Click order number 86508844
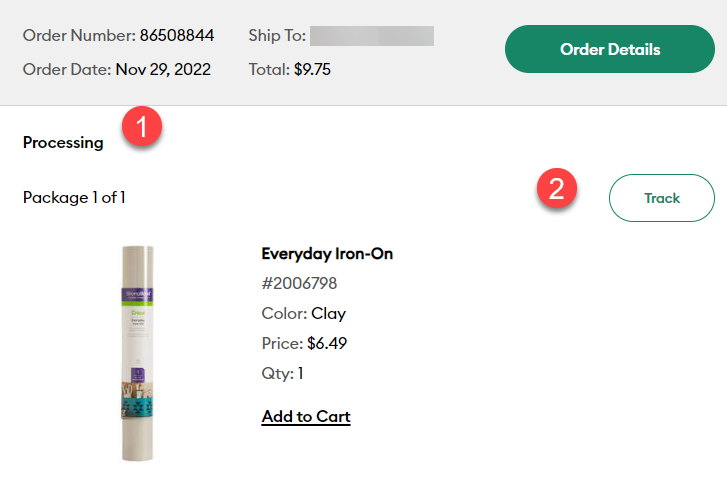The image size is (727, 478). click(x=177, y=36)
